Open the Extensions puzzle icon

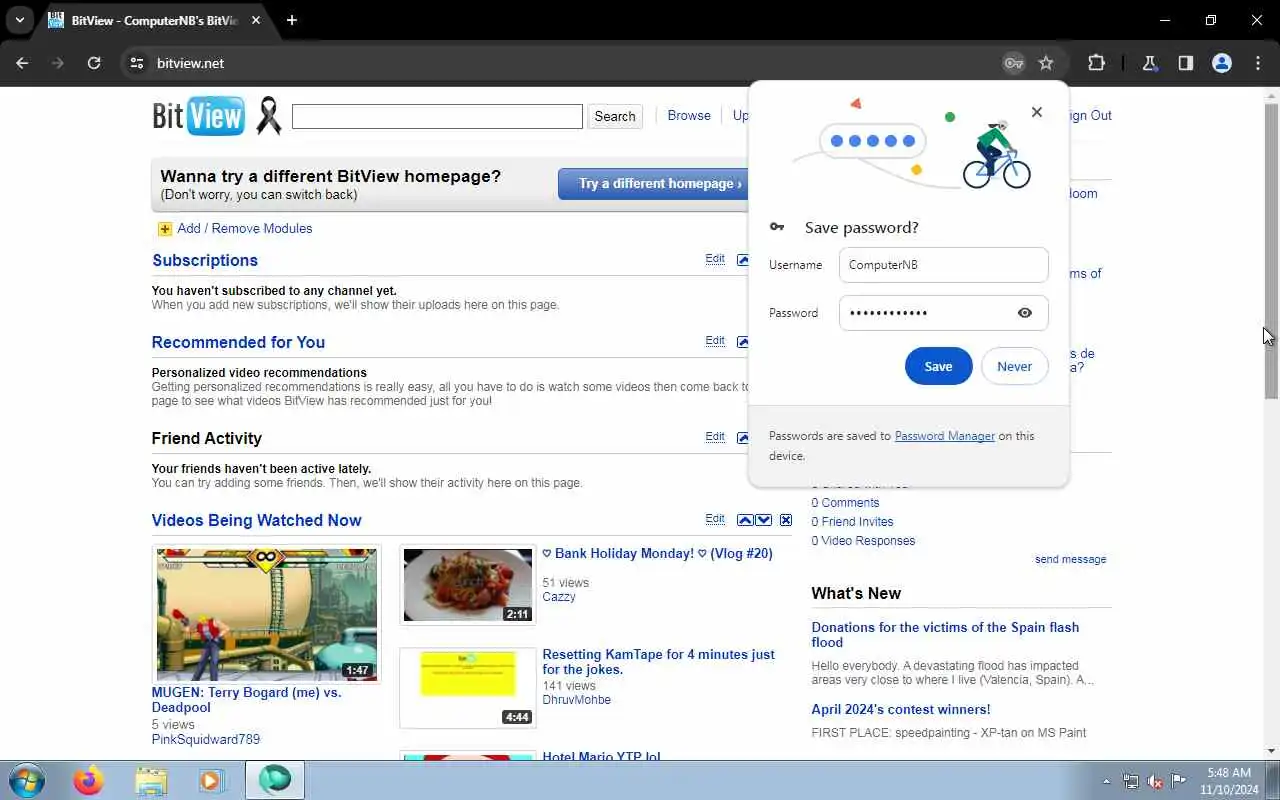tap(1096, 63)
